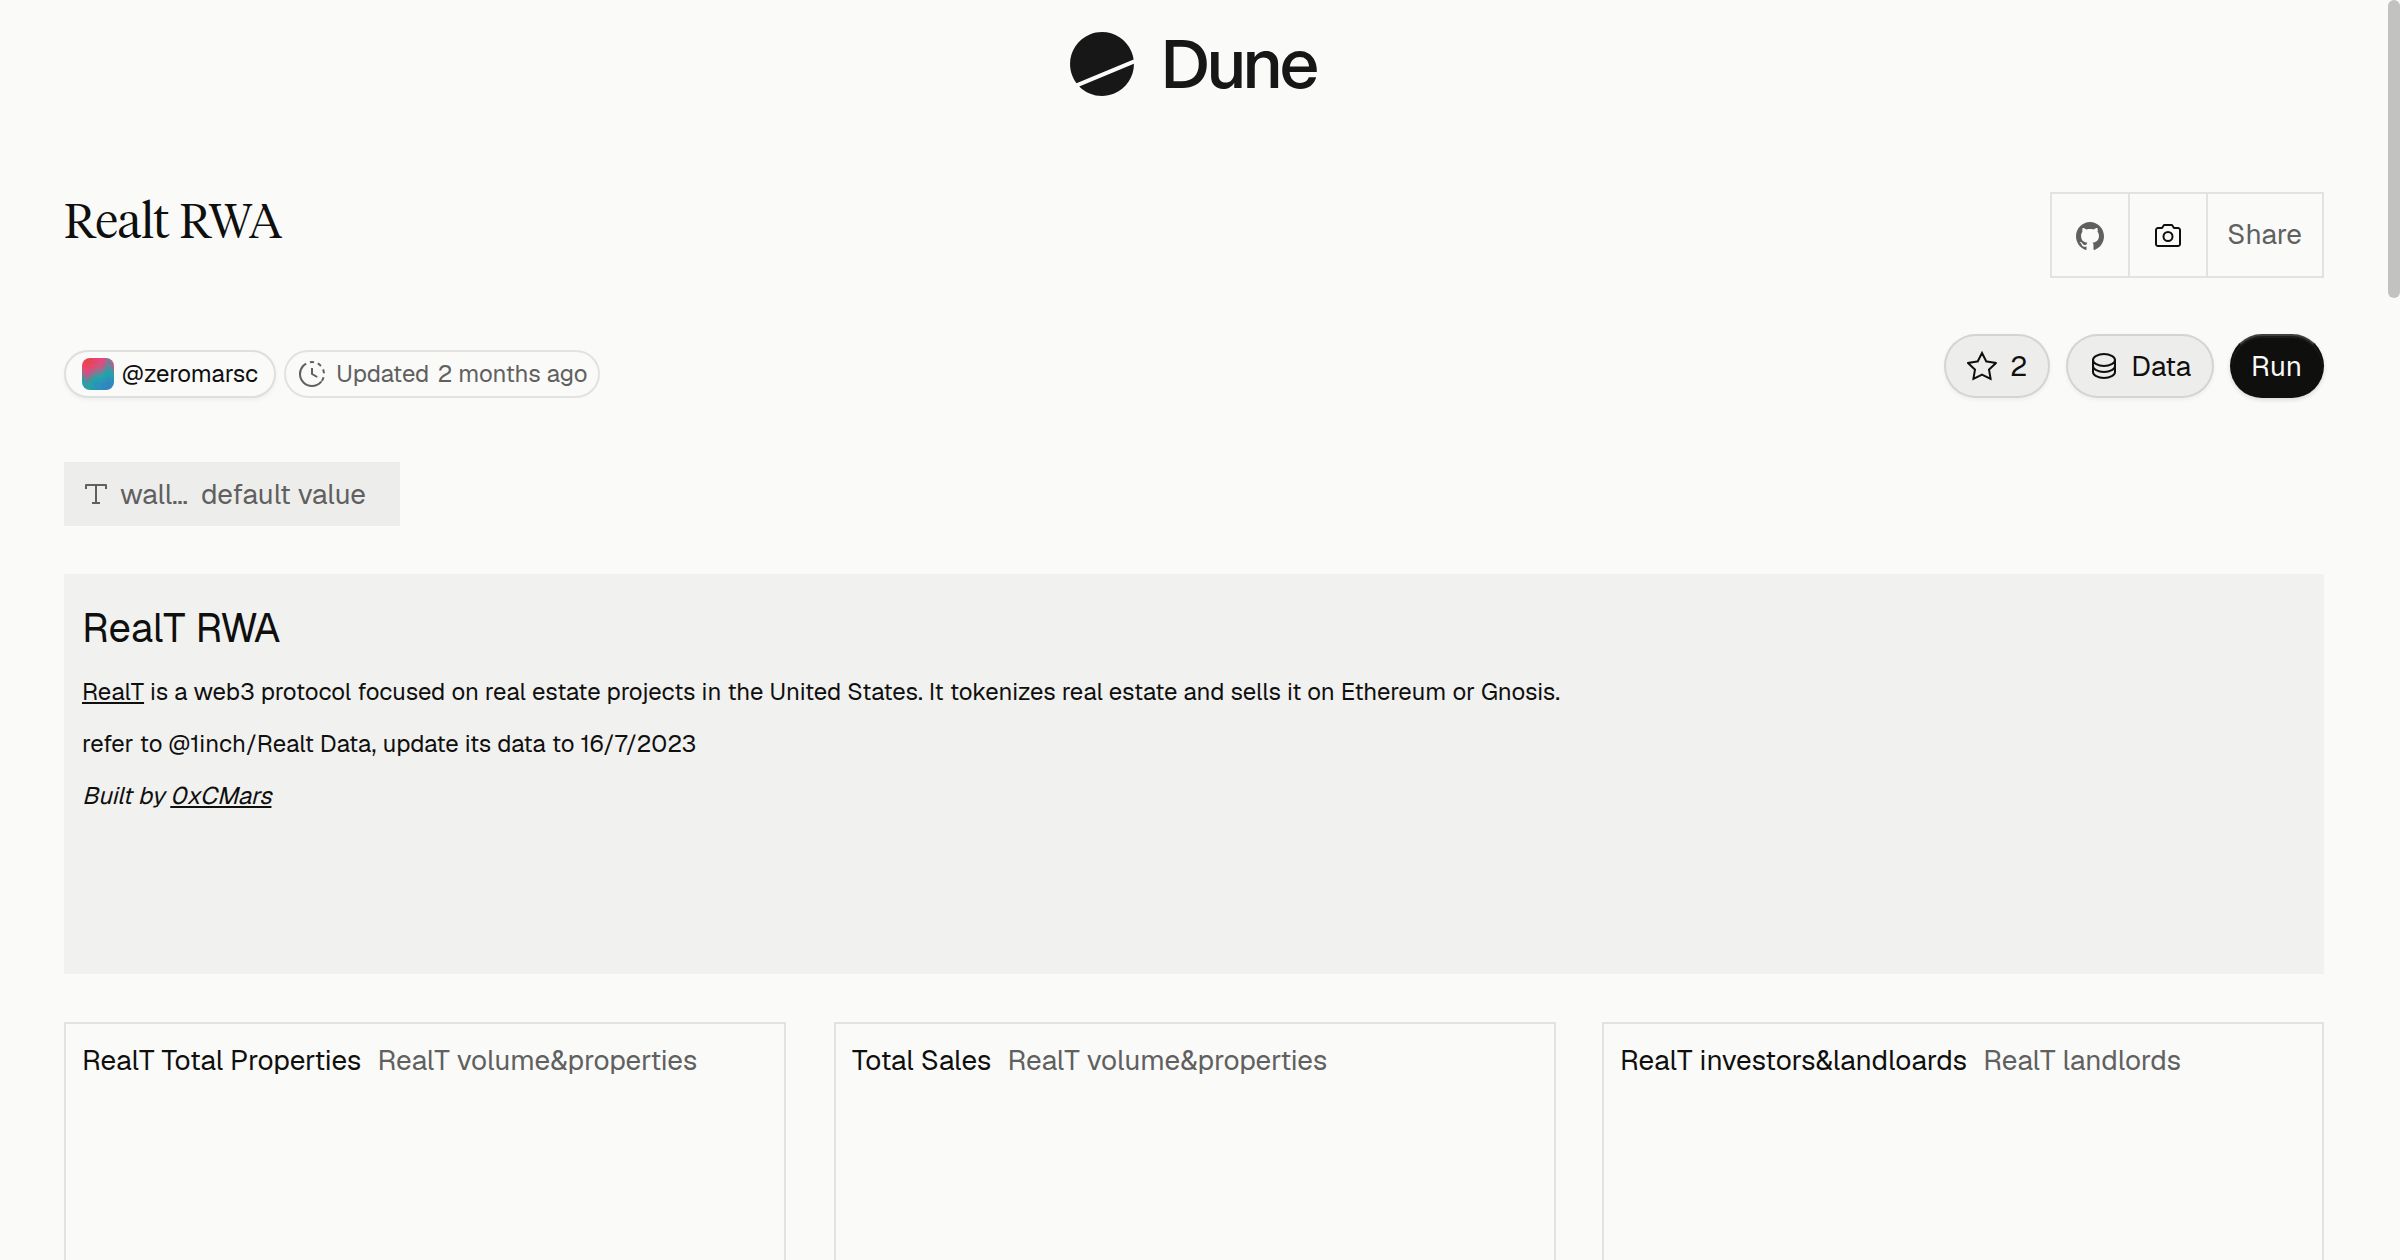2400x1260 pixels.
Task: Click the zeromarsc avatar image
Action: [x=97, y=374]
